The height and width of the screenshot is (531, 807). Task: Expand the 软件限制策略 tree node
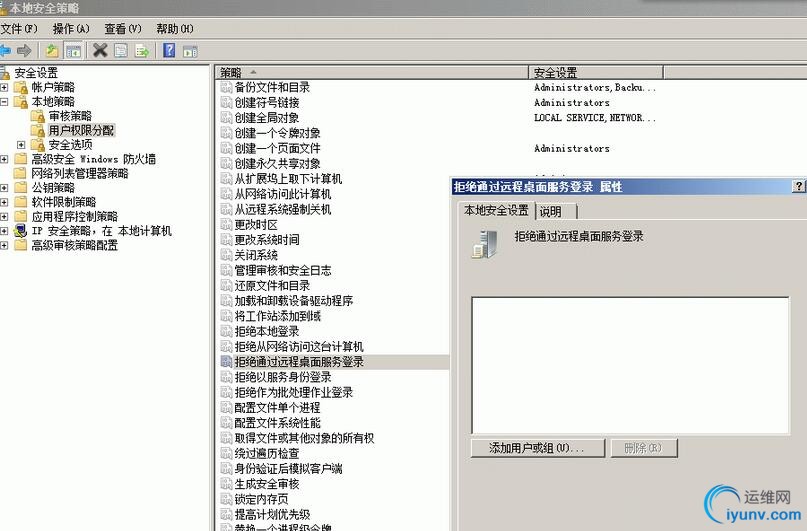pos(4,202)
